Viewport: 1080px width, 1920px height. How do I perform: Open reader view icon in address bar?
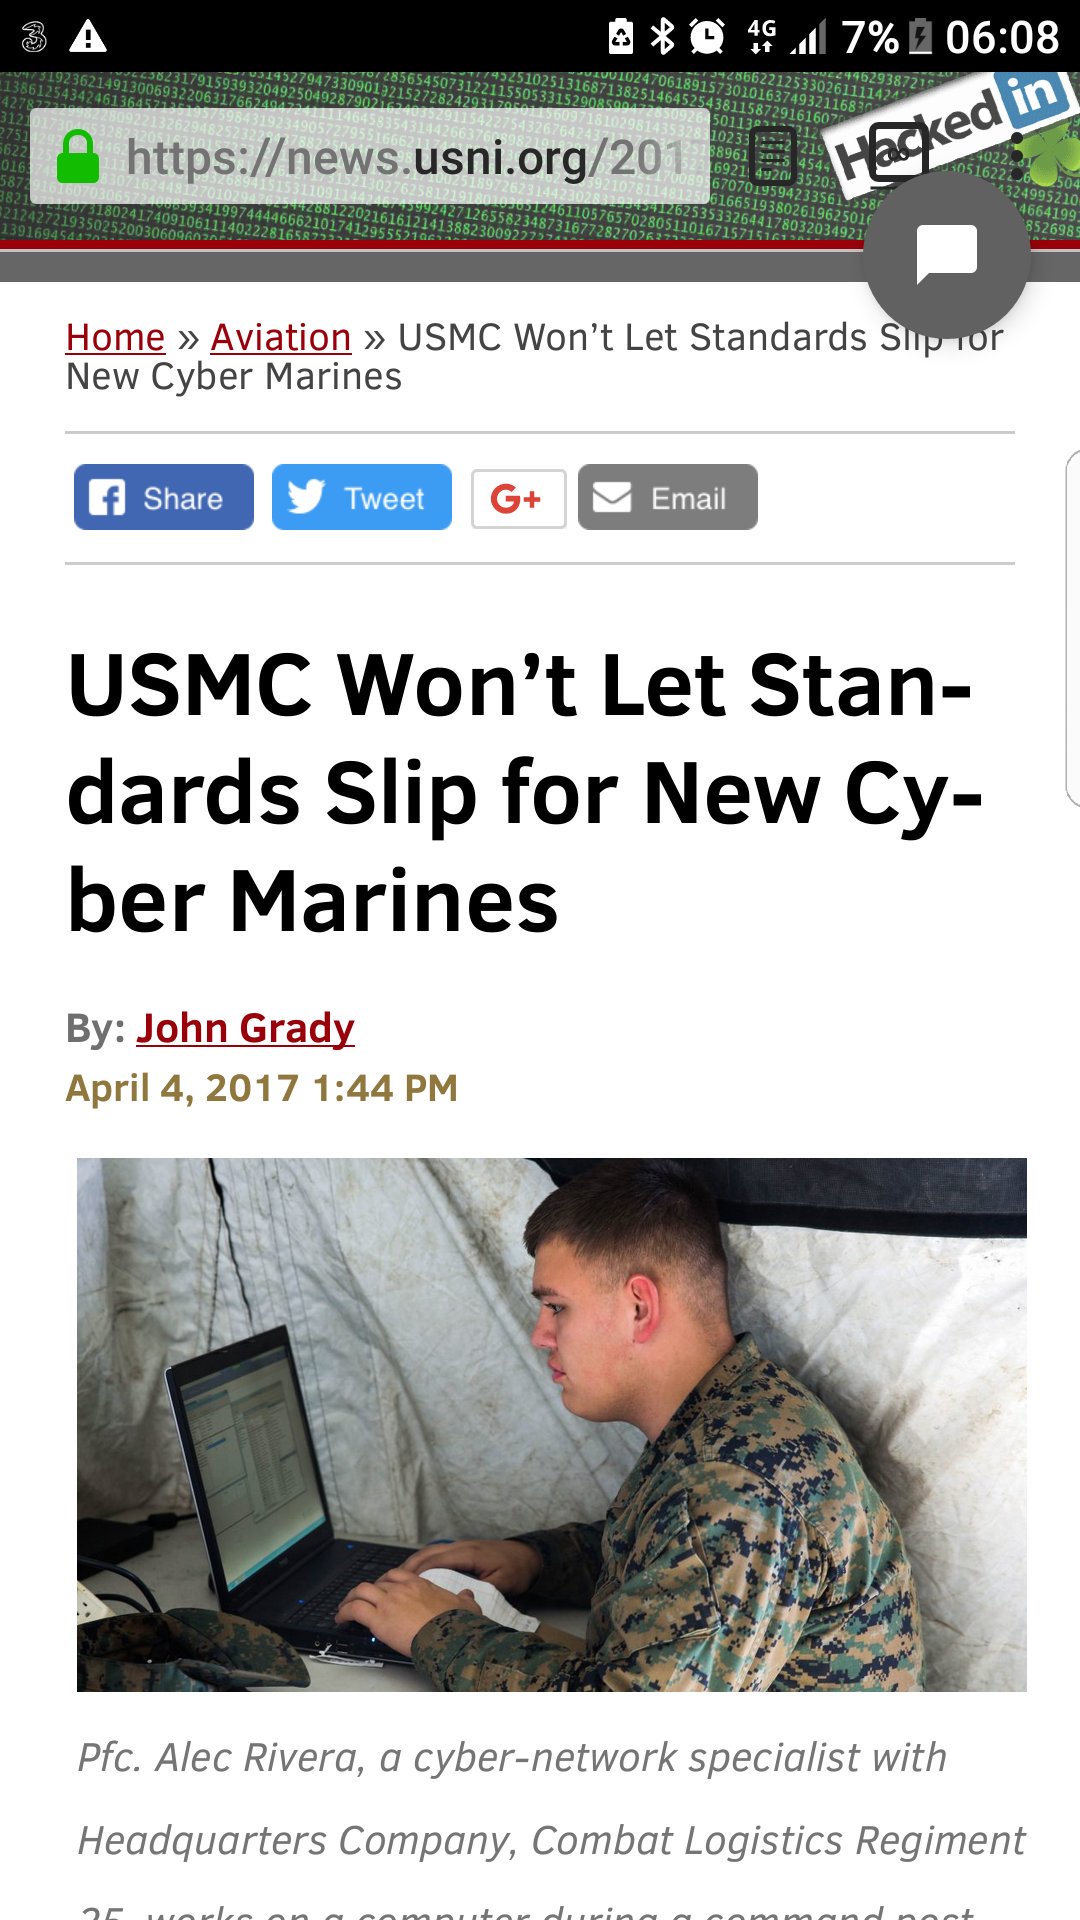(772, 156)
